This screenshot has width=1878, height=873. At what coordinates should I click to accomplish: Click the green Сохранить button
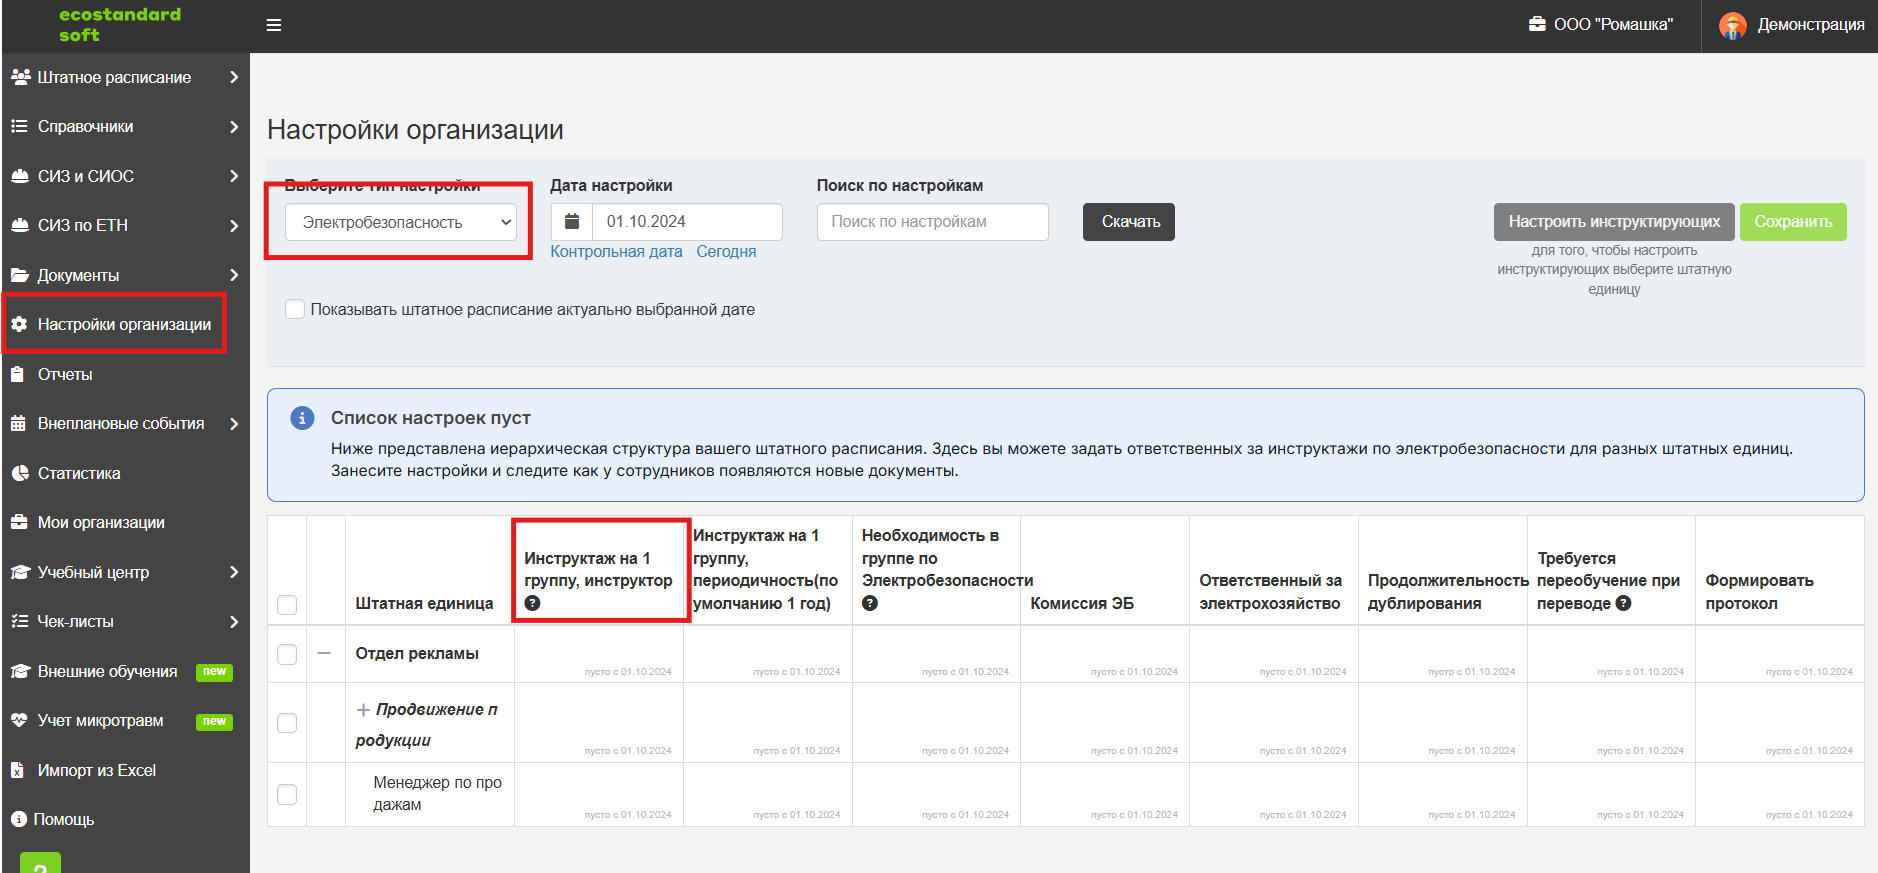click(x=1793, y=222)
